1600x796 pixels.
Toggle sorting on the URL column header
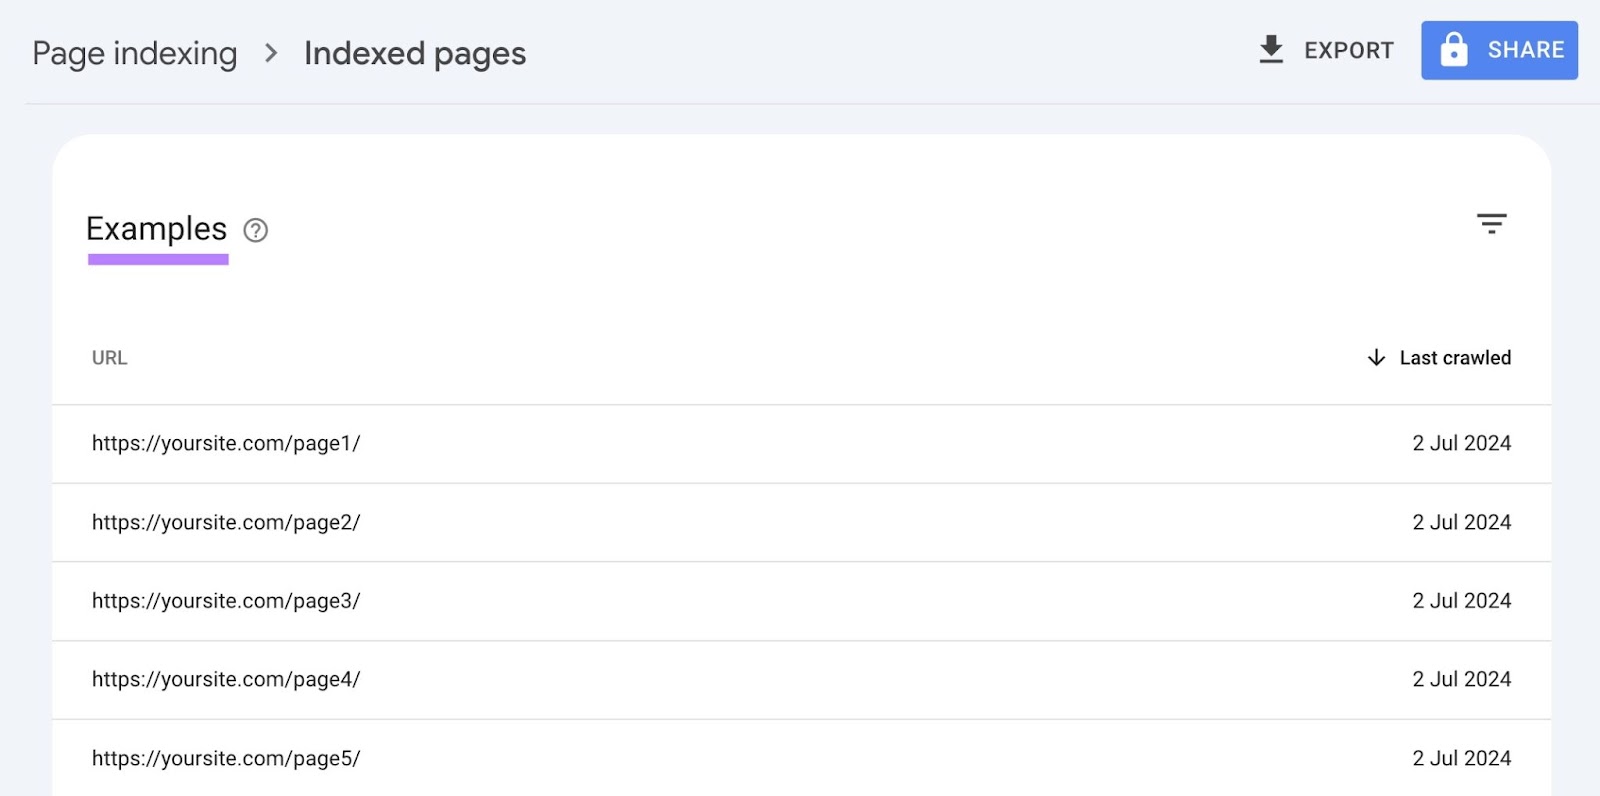point(108,357)
